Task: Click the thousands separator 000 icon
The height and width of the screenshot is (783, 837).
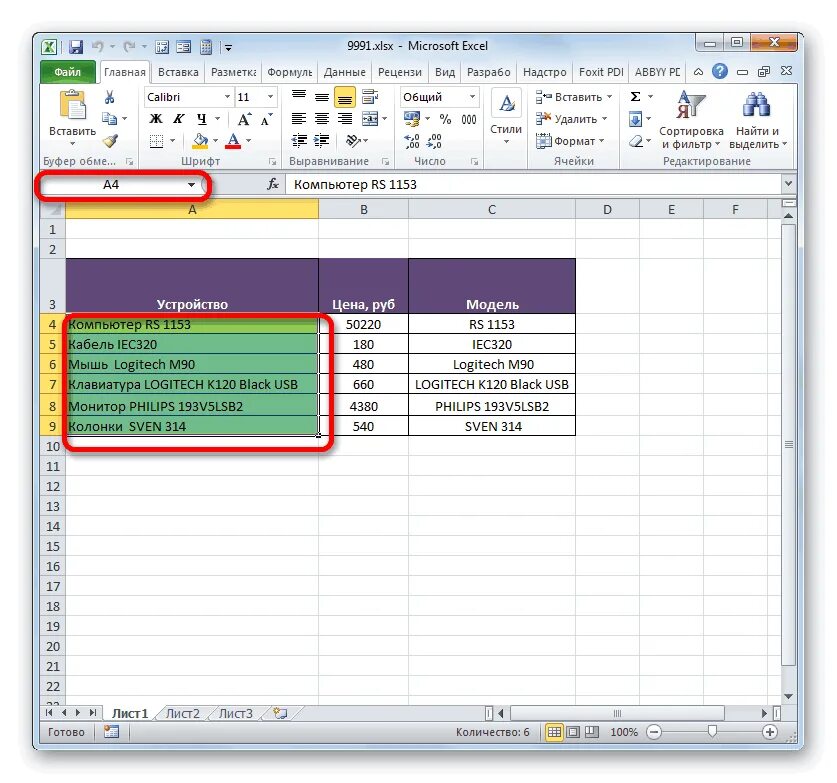Action: (469, 119)
